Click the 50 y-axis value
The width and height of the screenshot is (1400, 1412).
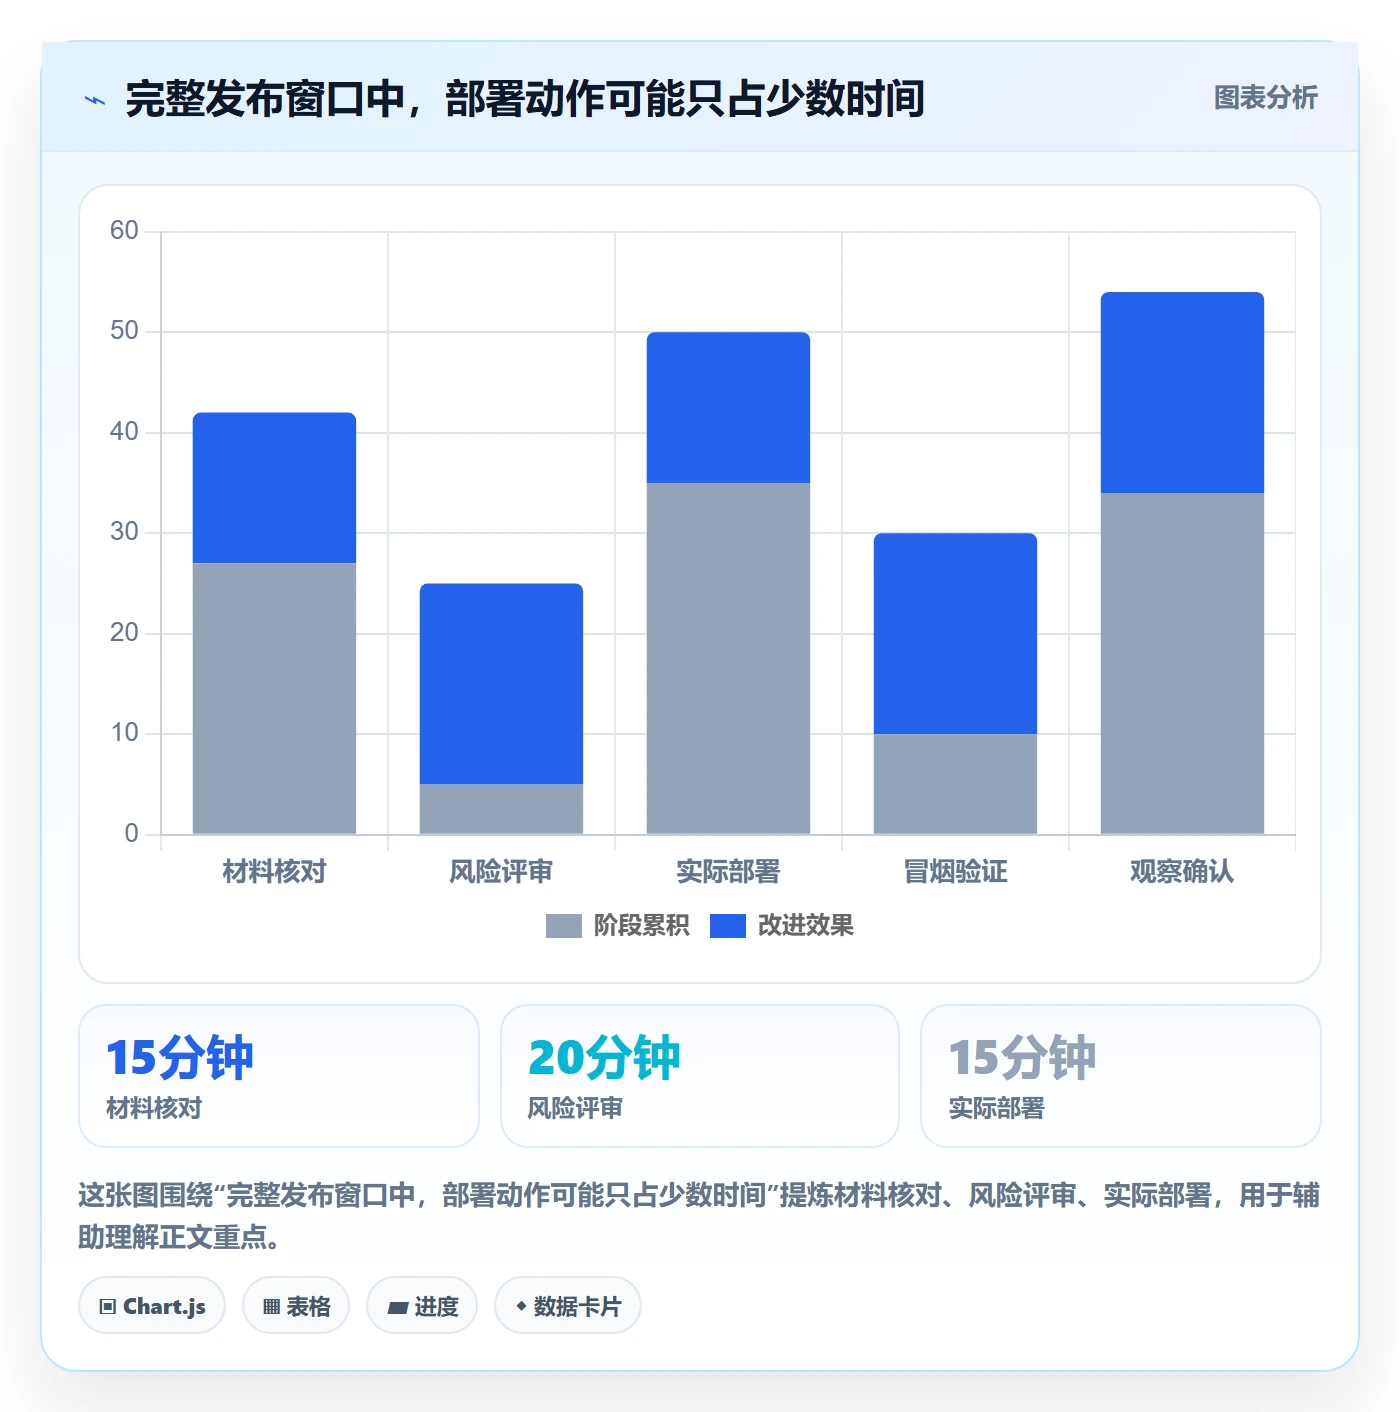click(x=124, y=331)
